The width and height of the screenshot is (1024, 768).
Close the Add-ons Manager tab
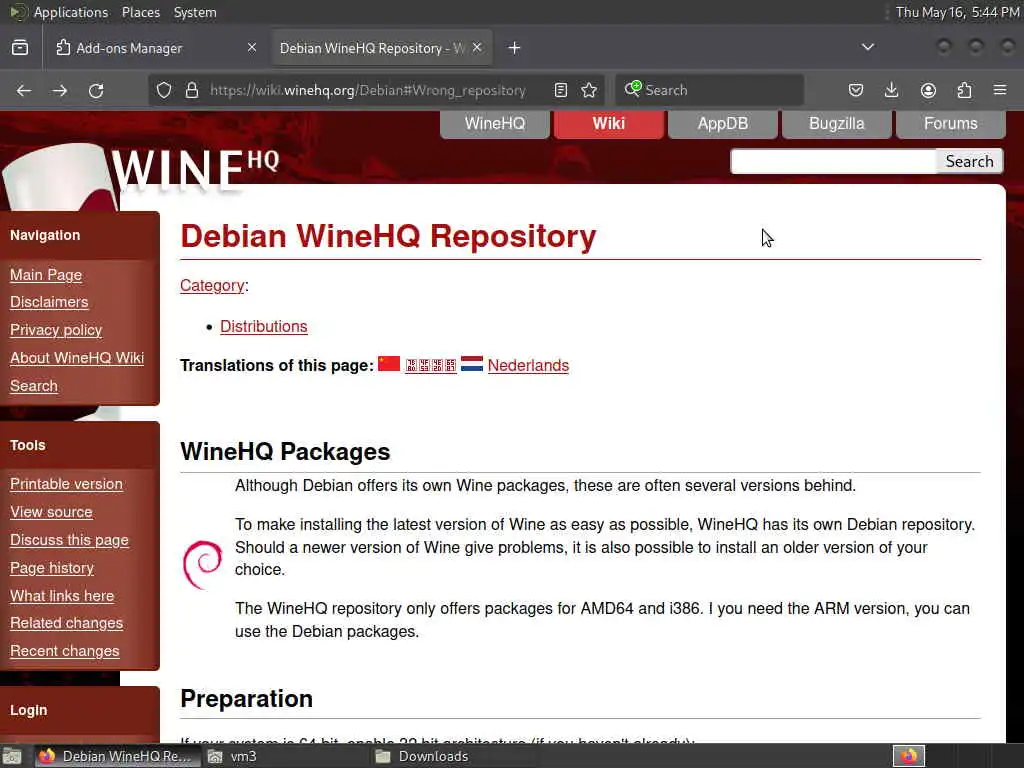pos(251,47)
